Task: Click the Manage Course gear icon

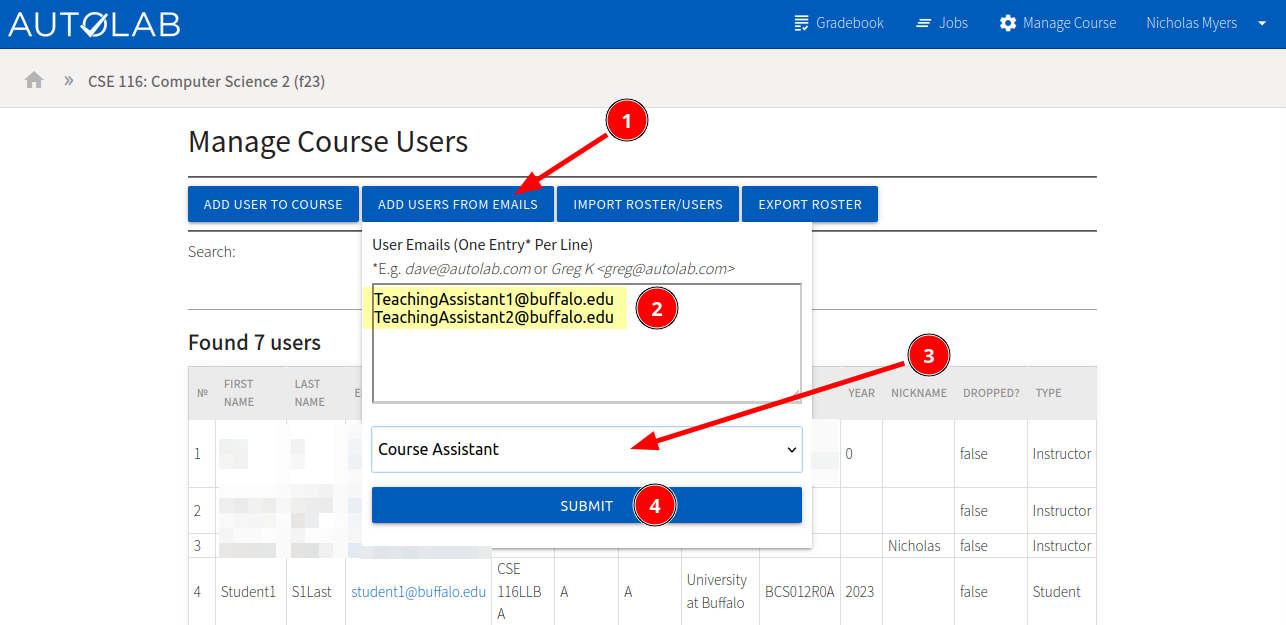Action: click(1008, 23)
